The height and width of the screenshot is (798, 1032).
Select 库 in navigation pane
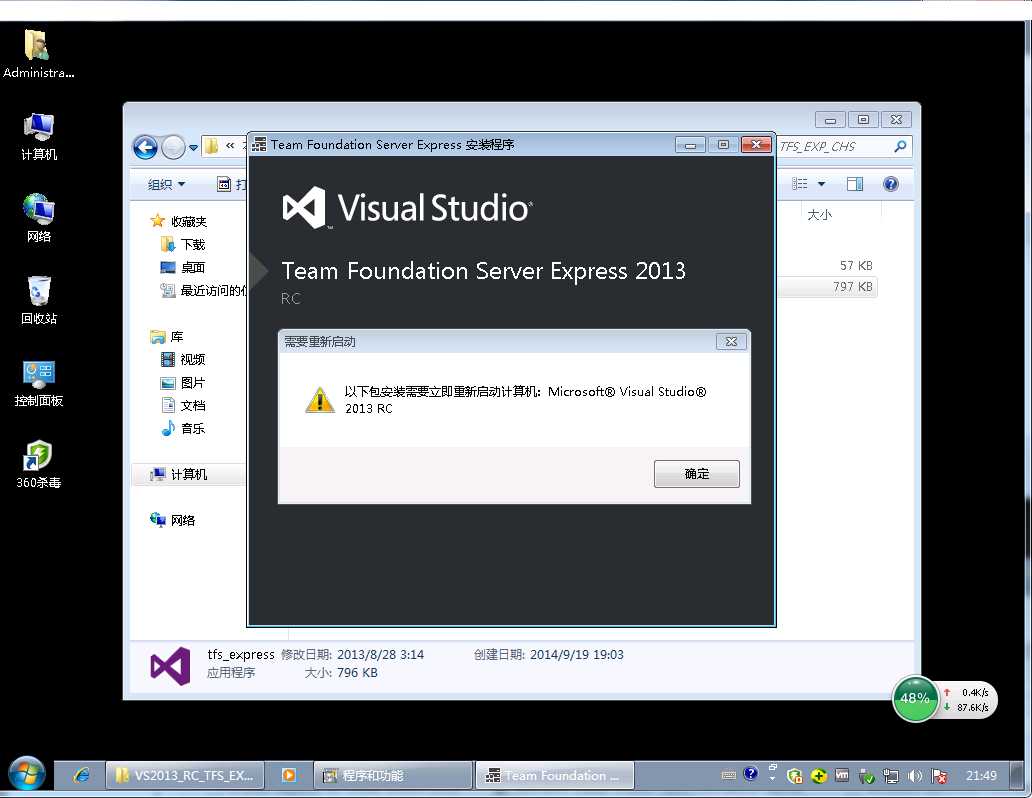tap(167, 336)
